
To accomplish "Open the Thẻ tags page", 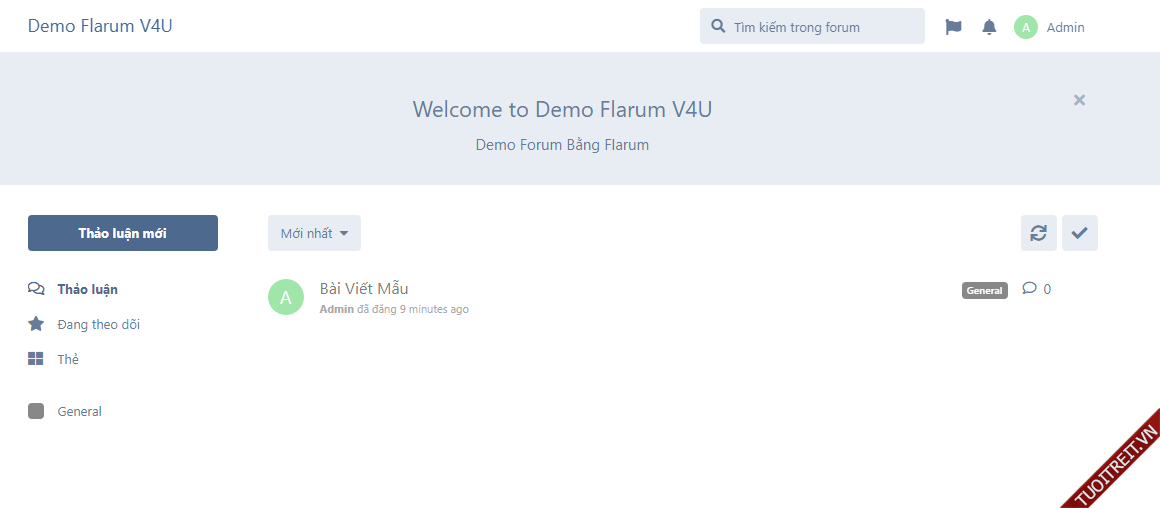I will (x=68, y=359).
